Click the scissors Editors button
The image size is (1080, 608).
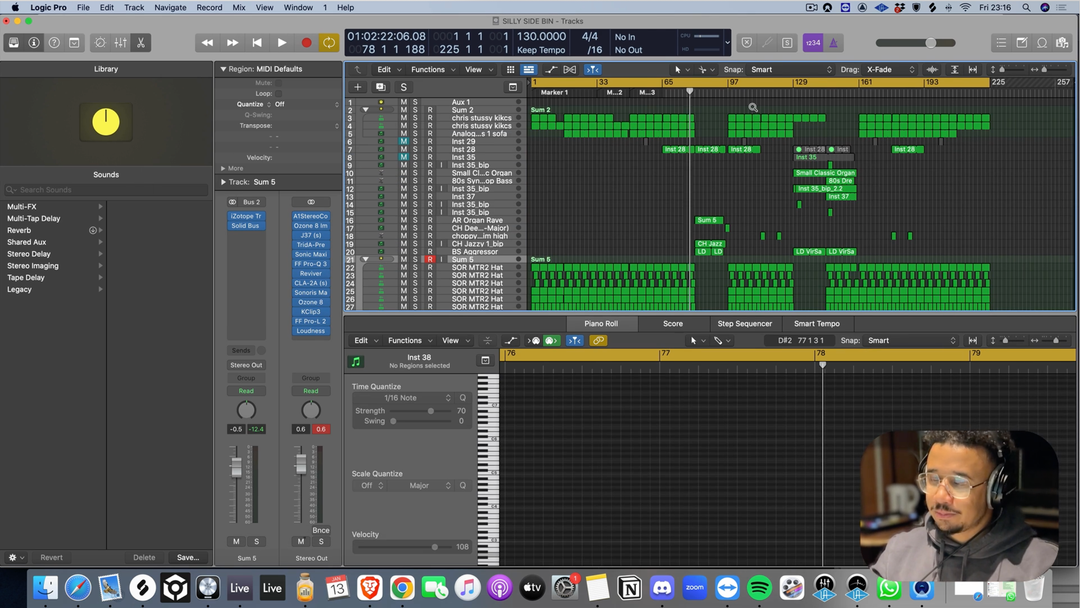tap(141, 43)
